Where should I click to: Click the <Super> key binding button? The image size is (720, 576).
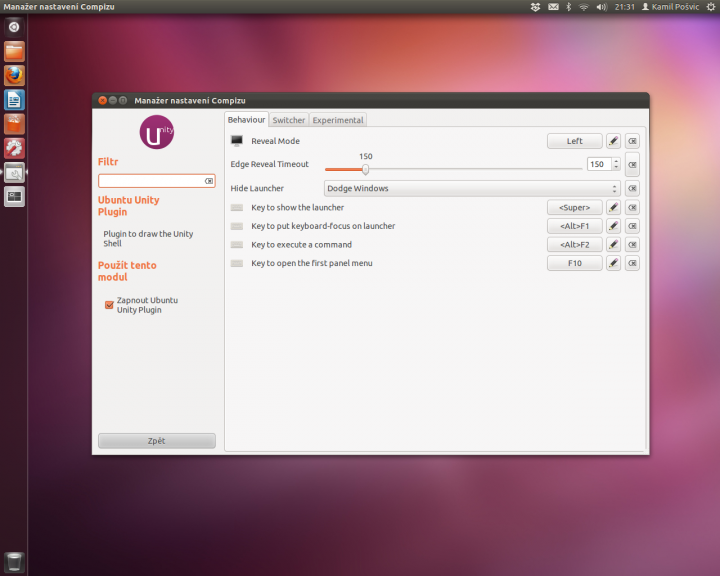(x=574, y=208)
